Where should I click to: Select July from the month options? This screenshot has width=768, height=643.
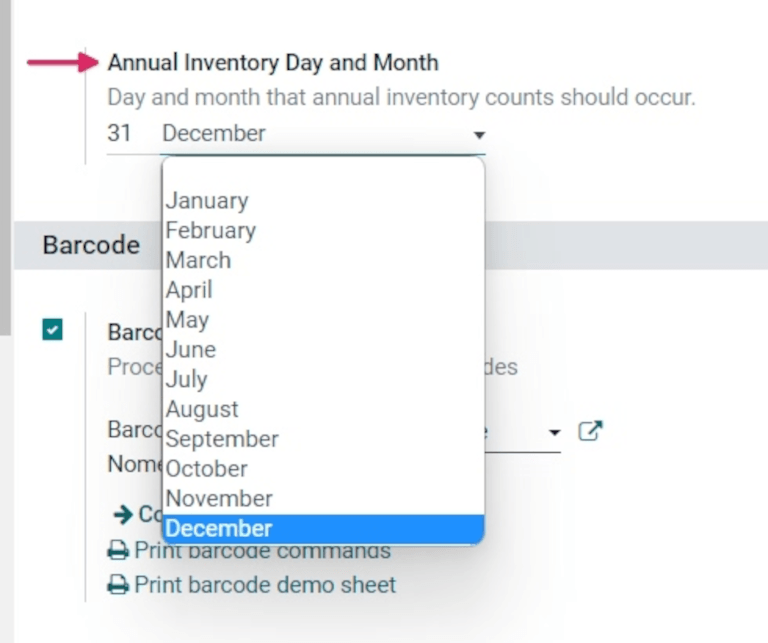187,379
